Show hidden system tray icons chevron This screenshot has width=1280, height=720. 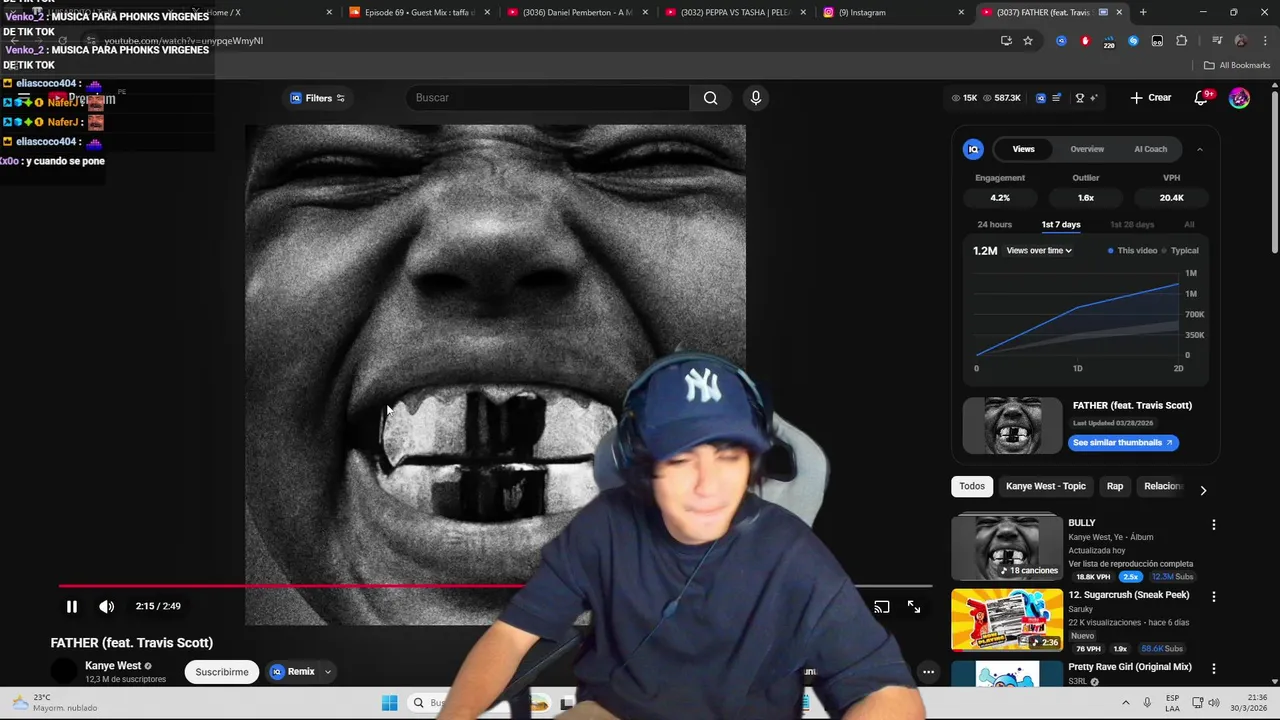click(x=1125, y=703)
